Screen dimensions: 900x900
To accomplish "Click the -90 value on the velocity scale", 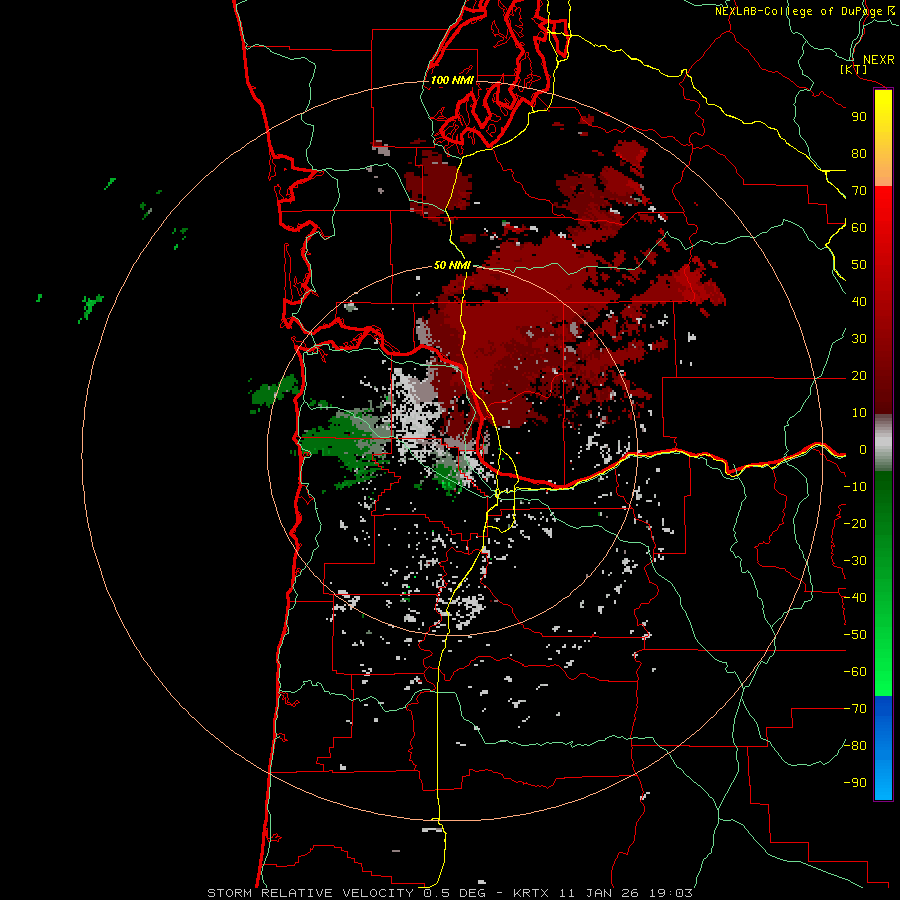I will coord(855,783).
